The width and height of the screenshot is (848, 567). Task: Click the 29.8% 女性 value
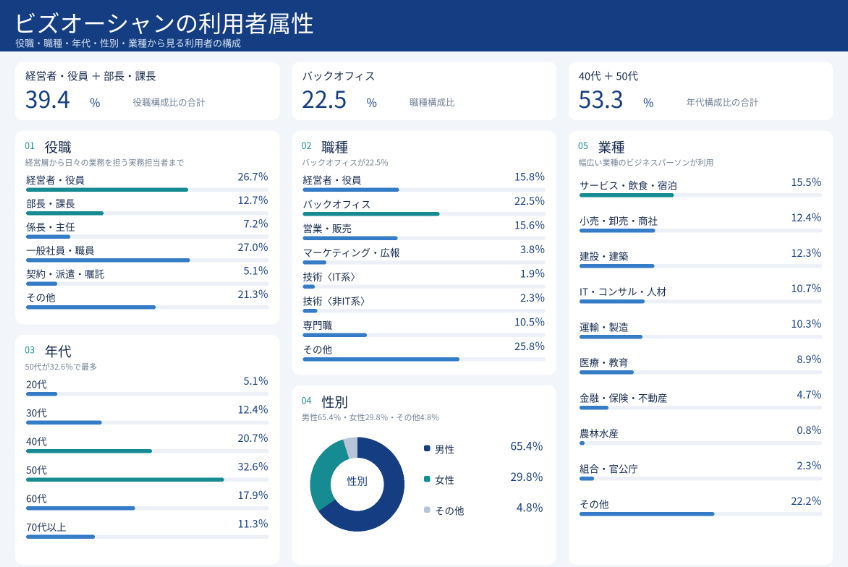(x=527, y=477)
